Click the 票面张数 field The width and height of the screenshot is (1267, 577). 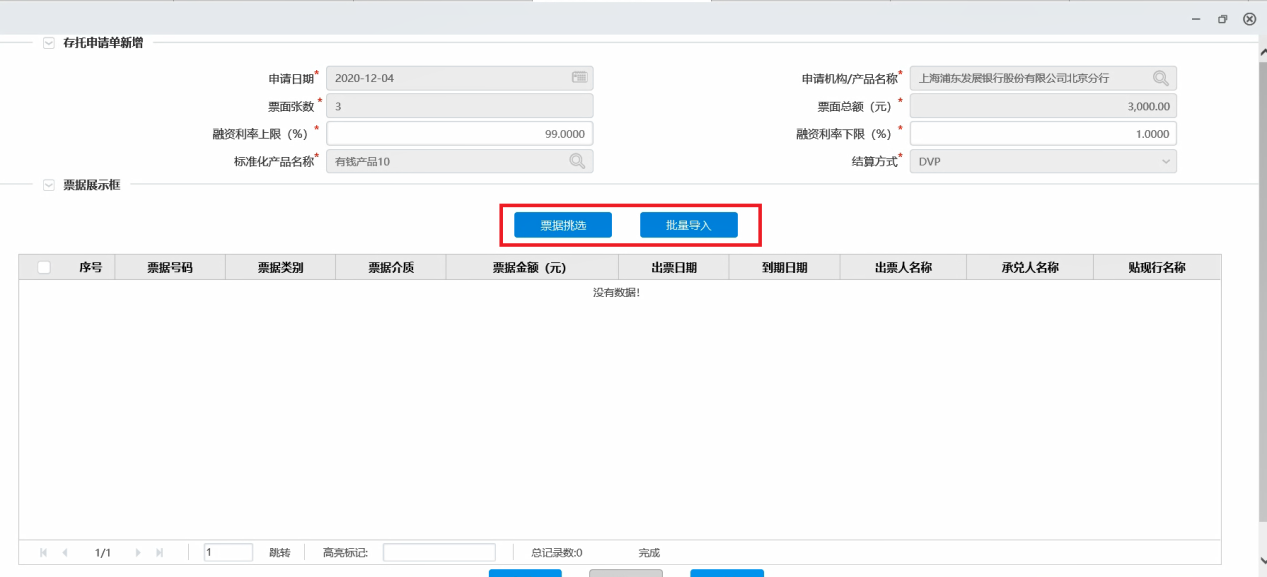pos(460,106)
